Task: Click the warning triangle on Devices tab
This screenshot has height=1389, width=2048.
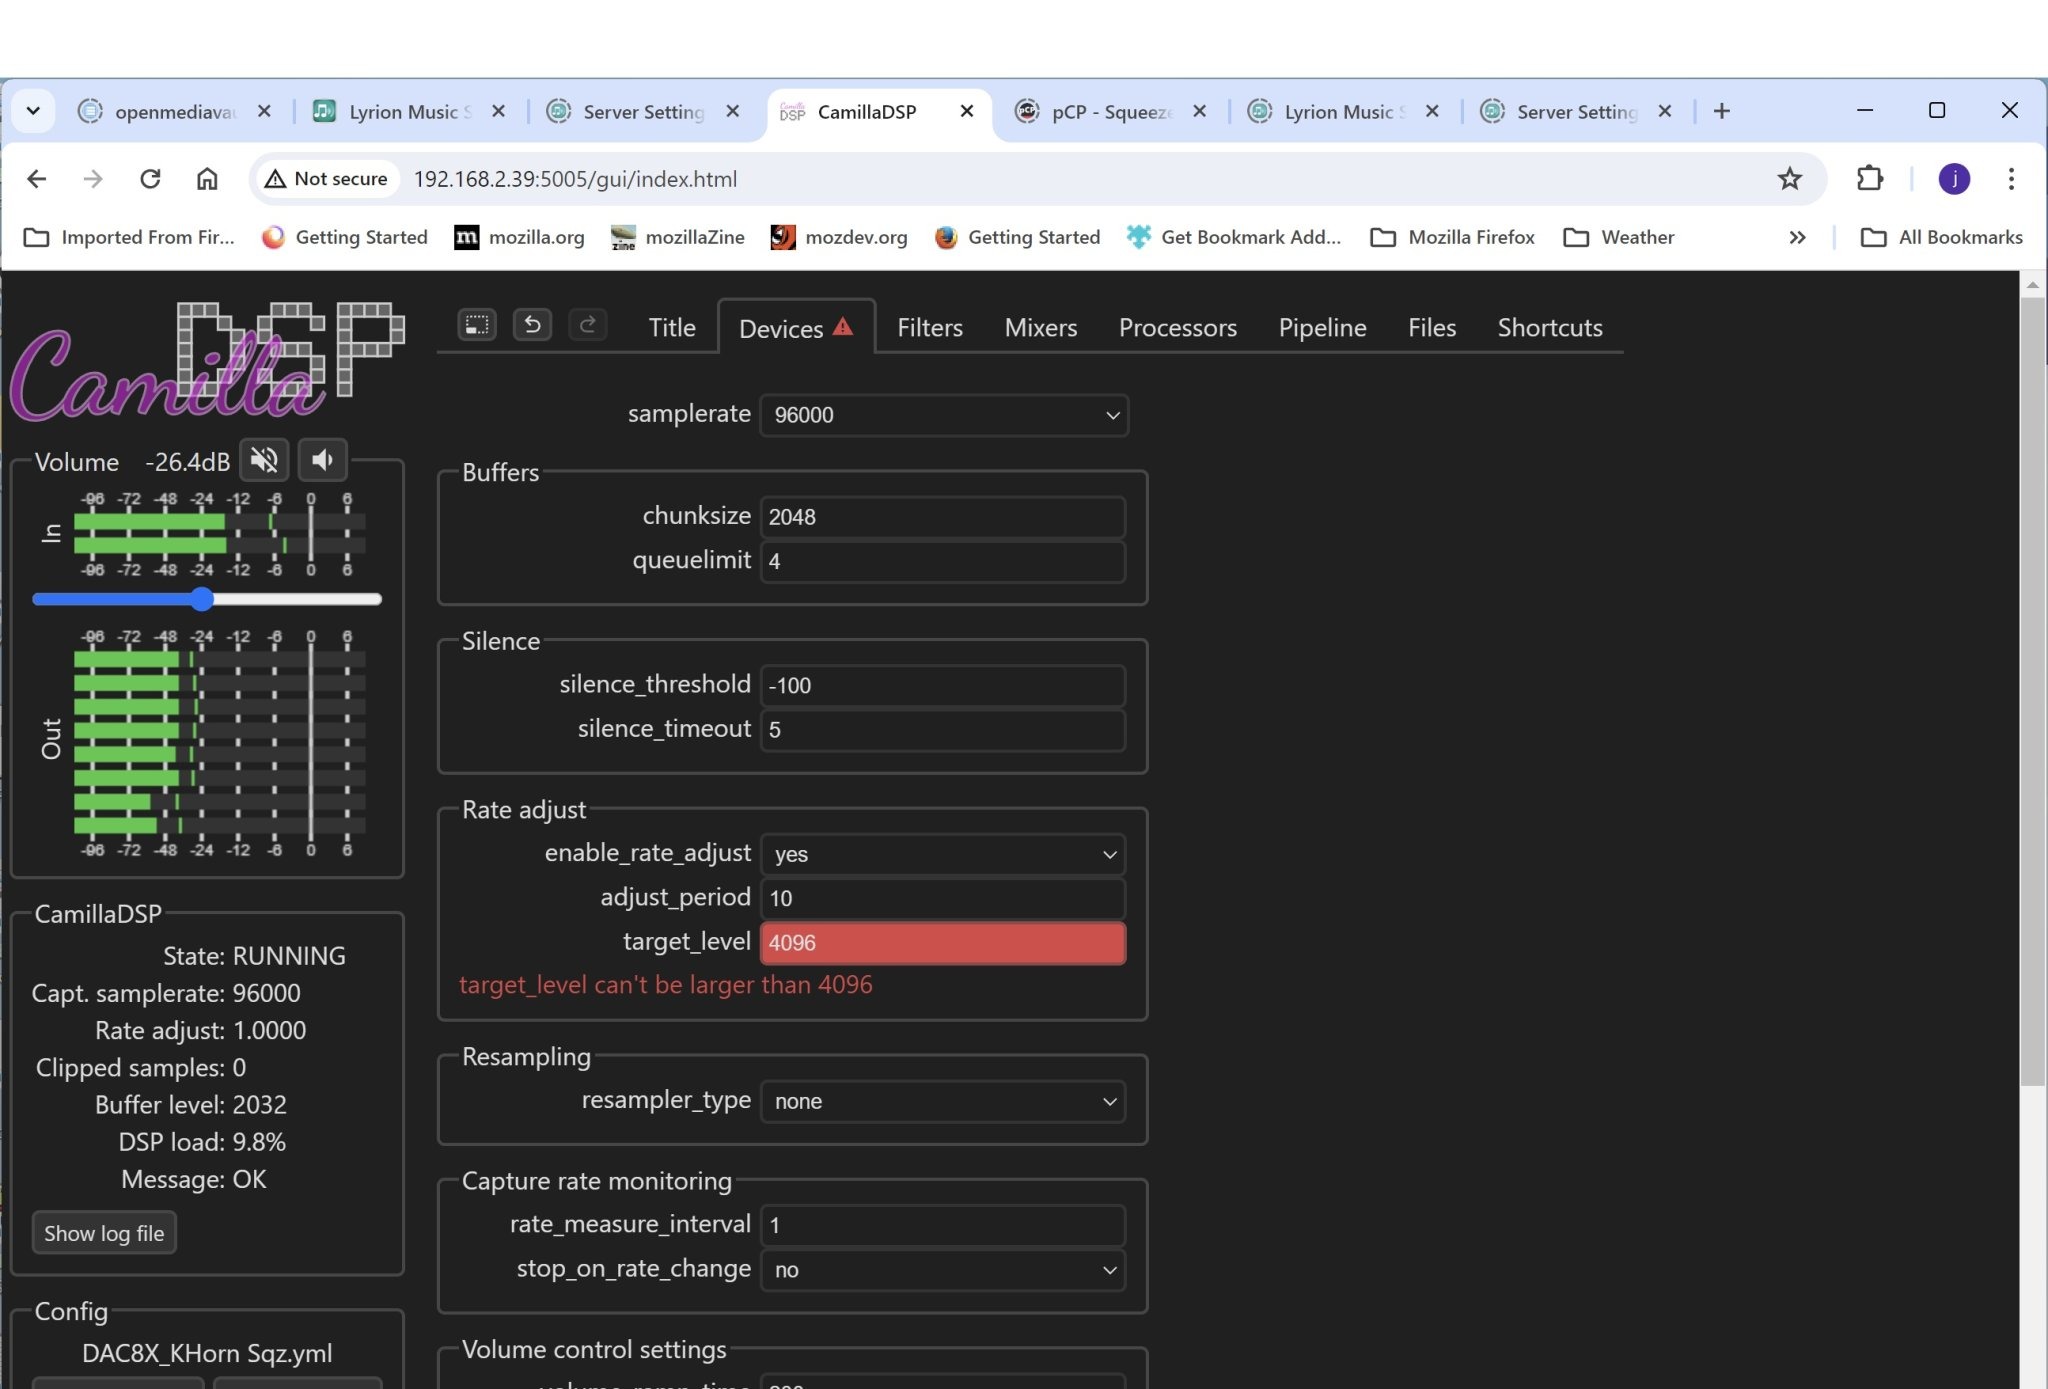Action: pyautogui.click(x=843, y=327)
